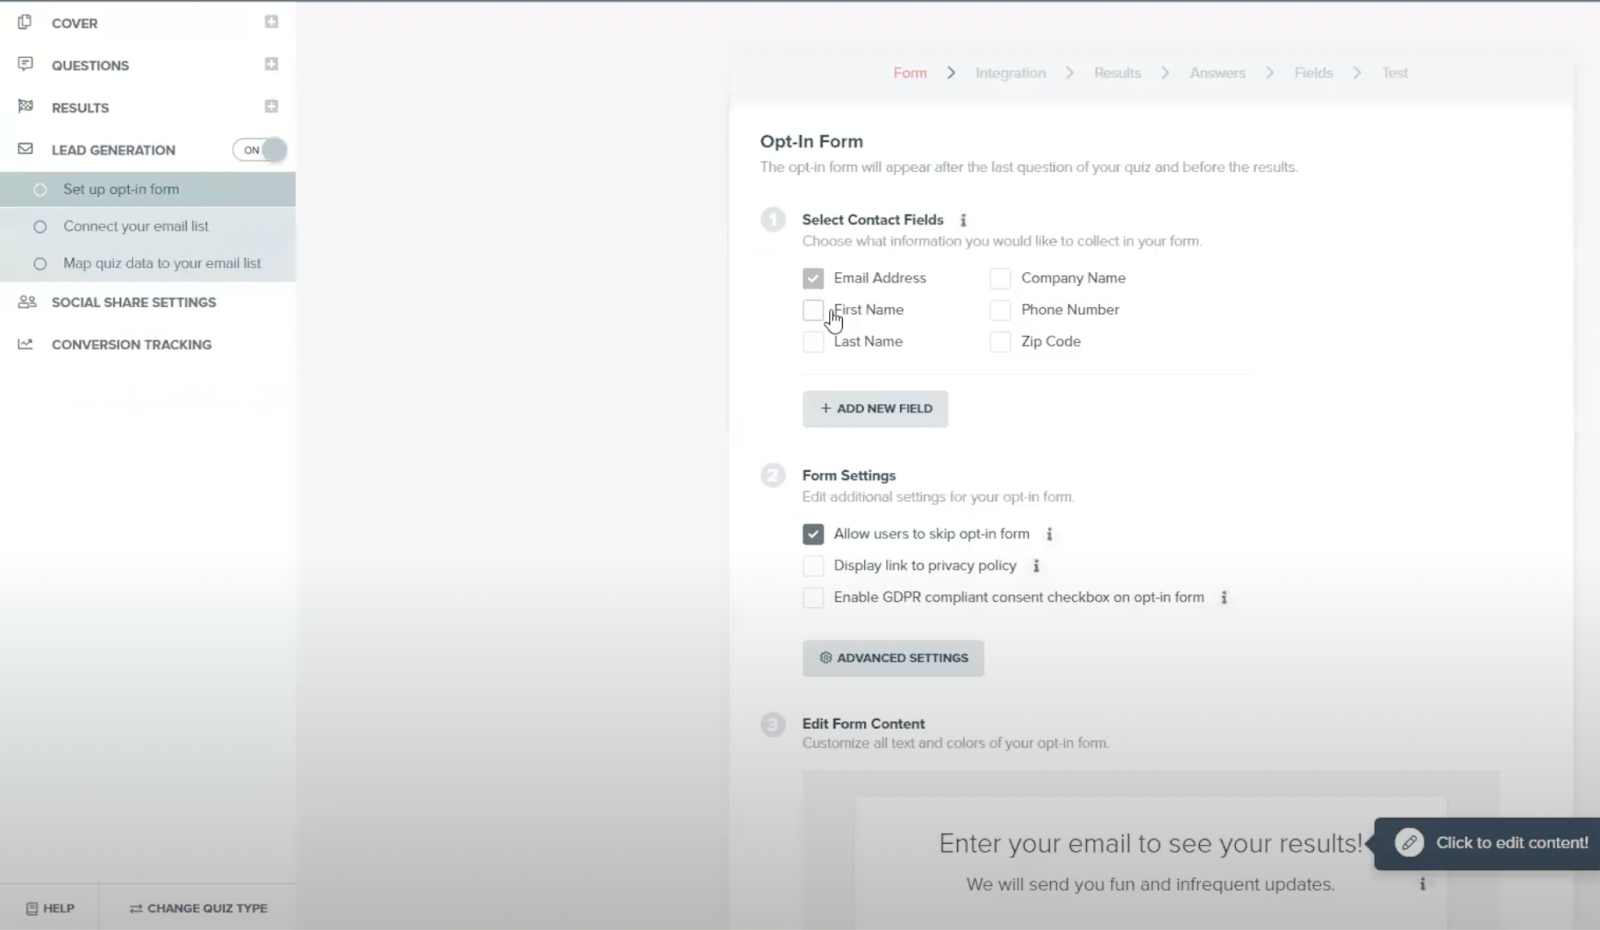Go to the Answers step tab
The image size is (1600, 930).
(x=1217, y=73)
